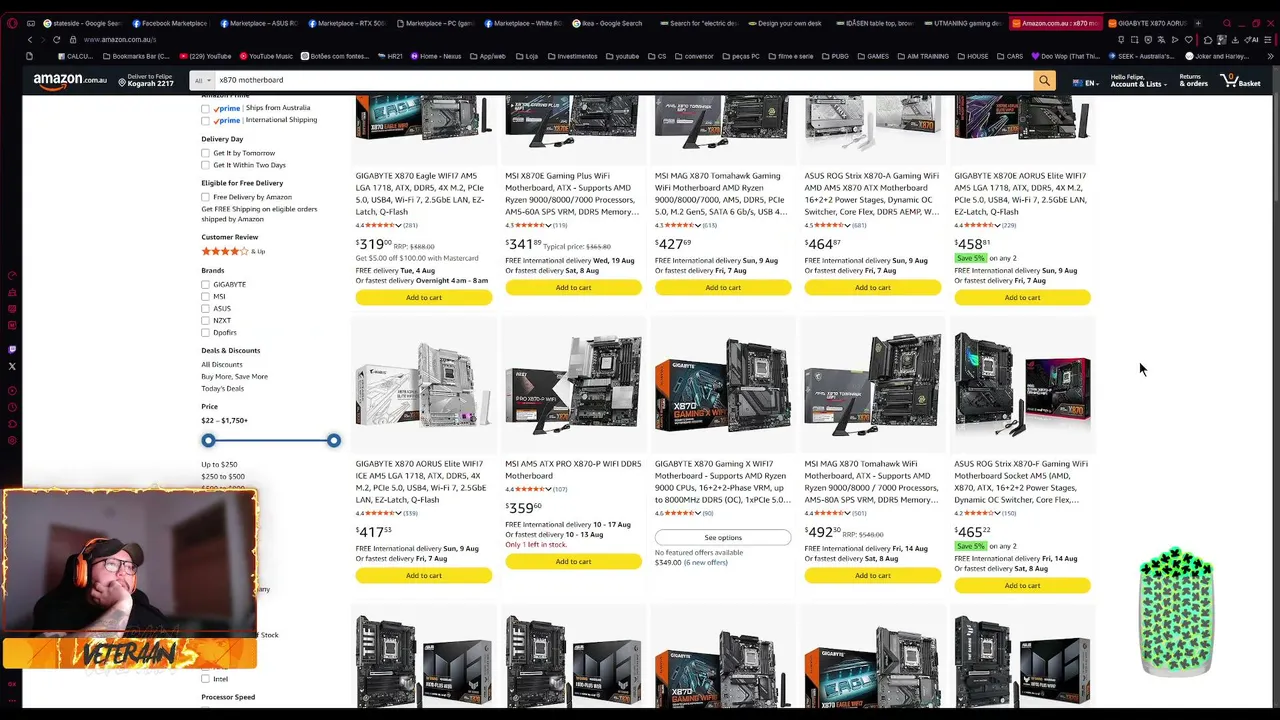
Task: Open the search category 'All' dropdown
Action: 202,80
